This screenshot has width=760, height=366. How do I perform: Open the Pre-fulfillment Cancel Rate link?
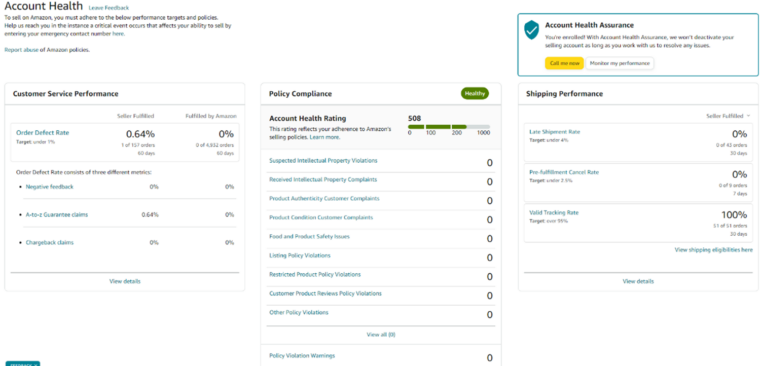[564, 172]
